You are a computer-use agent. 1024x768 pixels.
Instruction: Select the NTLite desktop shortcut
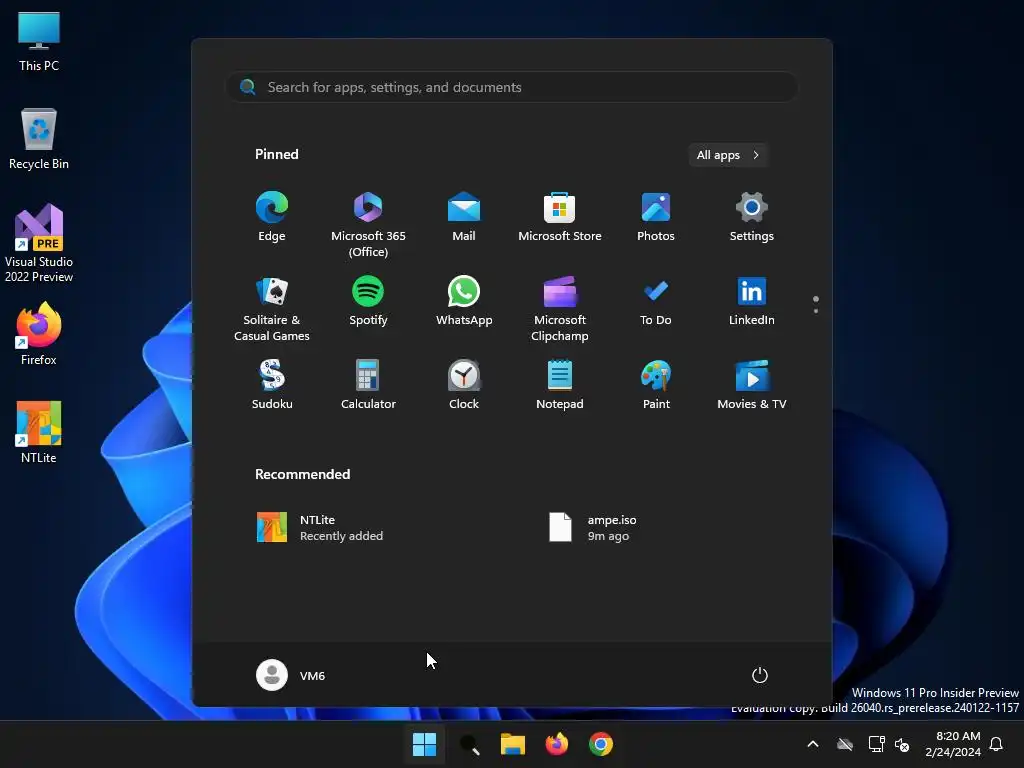click(x=39, y=432)
